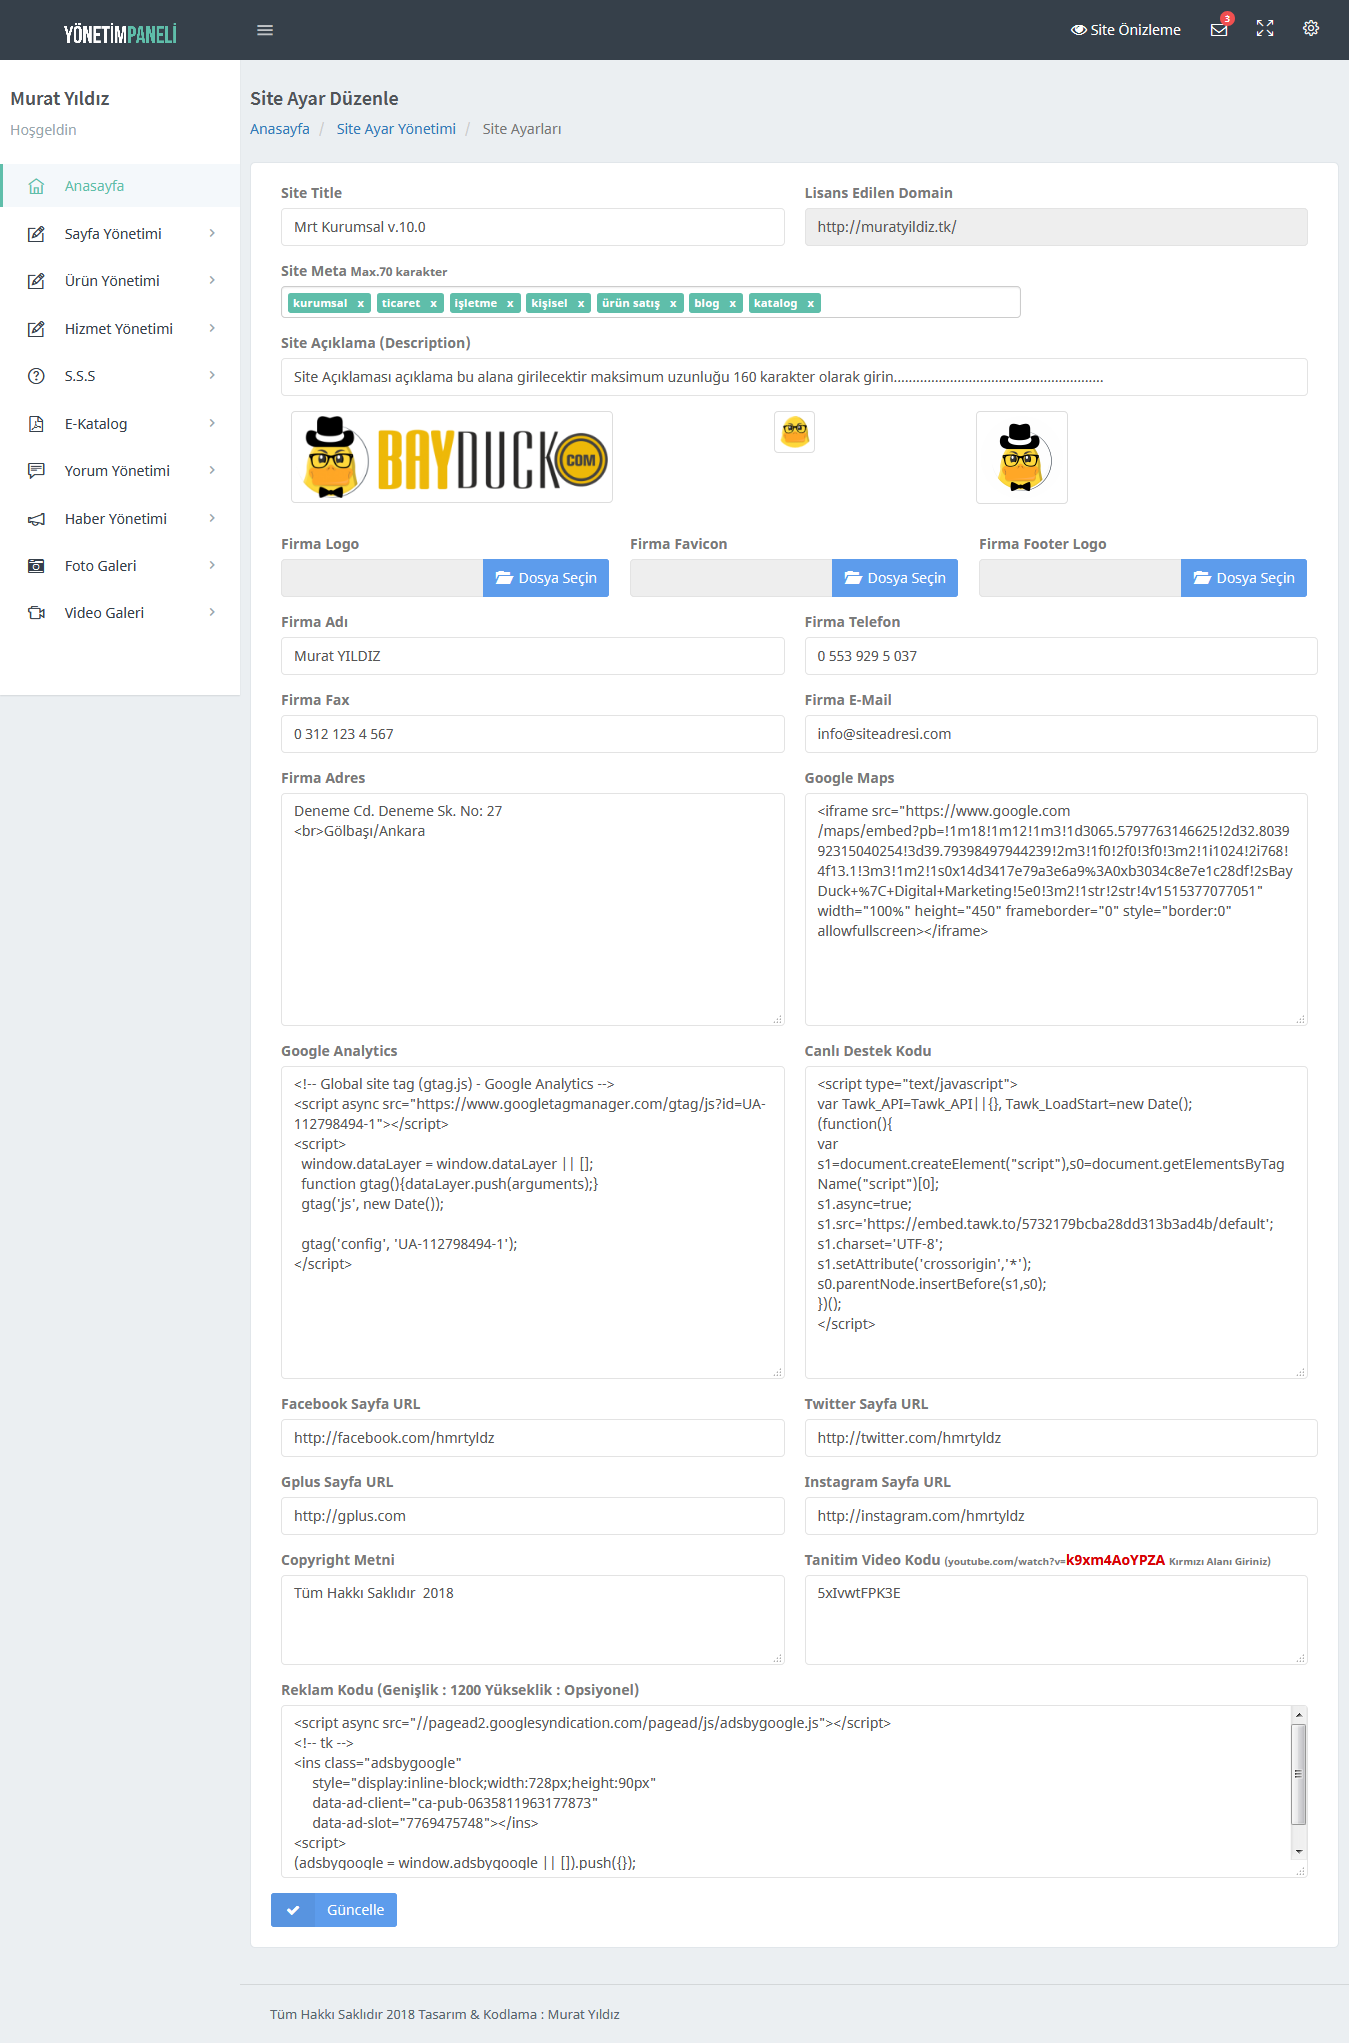This screenshot has height=2043, width=1349.
Task: Go to Anasayfa via breadcrumb link
Action: coord(280,129)
